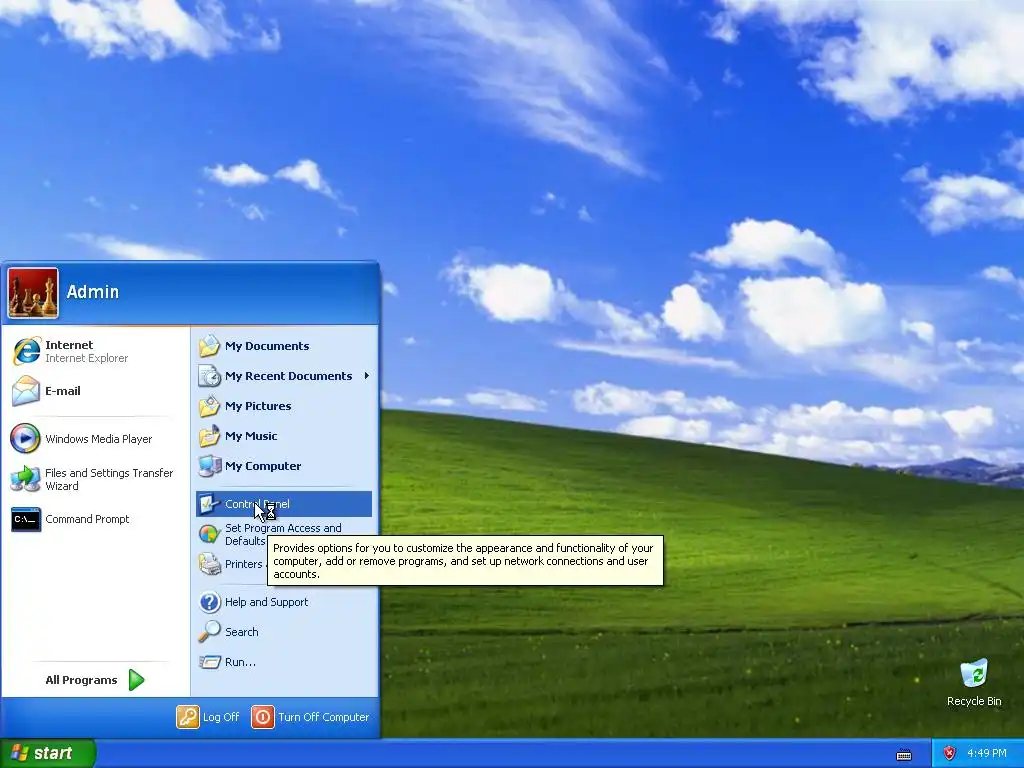This screenshot has height=768, width=1024.
Task: Click the E-mail envelope icon
Action: 26,391
